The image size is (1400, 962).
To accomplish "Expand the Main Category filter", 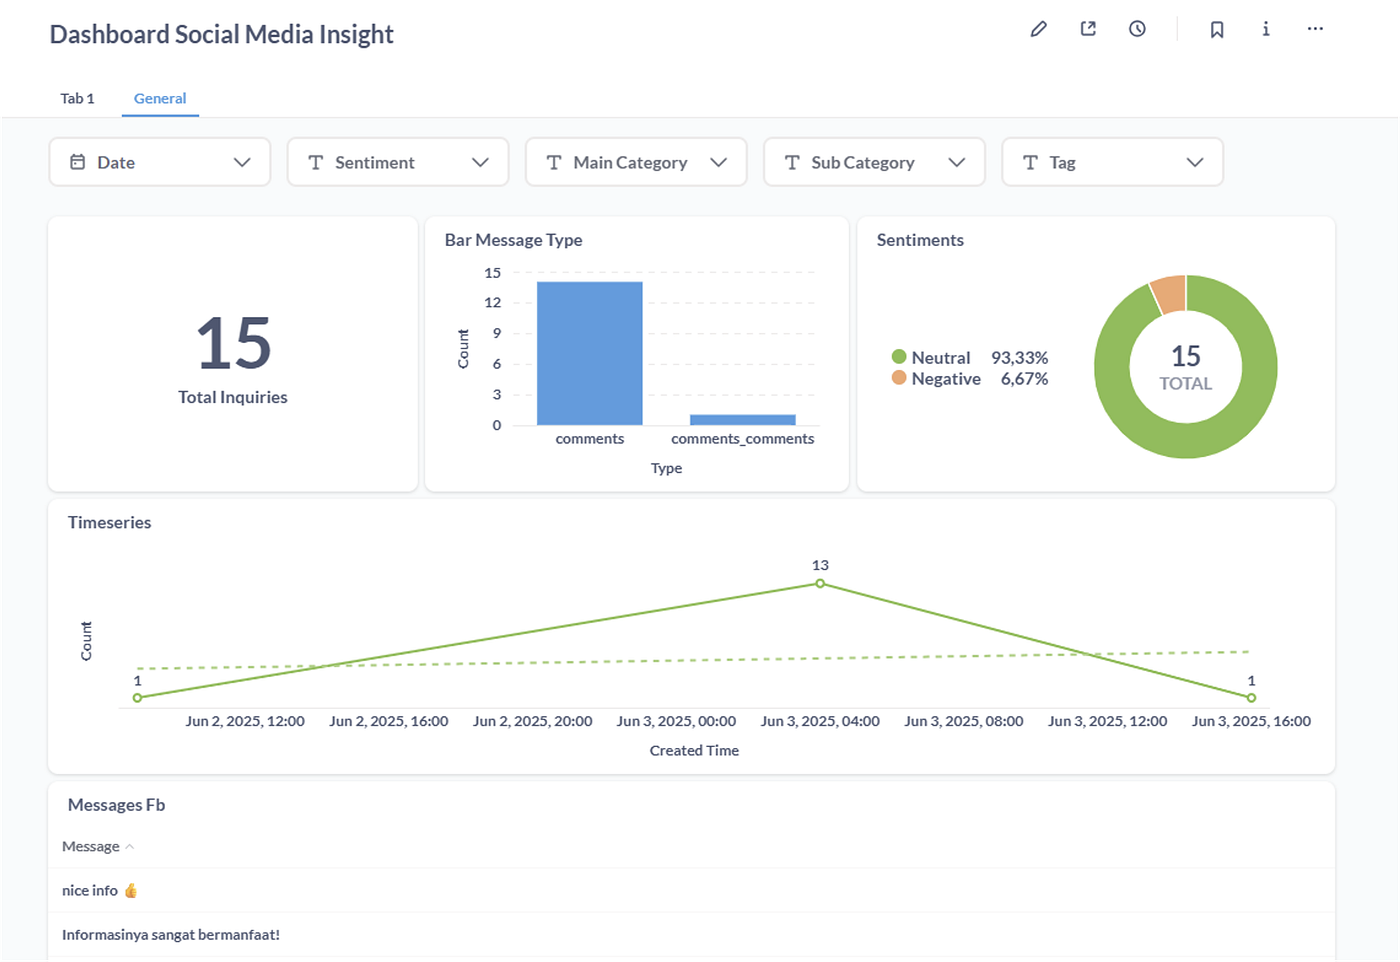I will pos(636,162).
